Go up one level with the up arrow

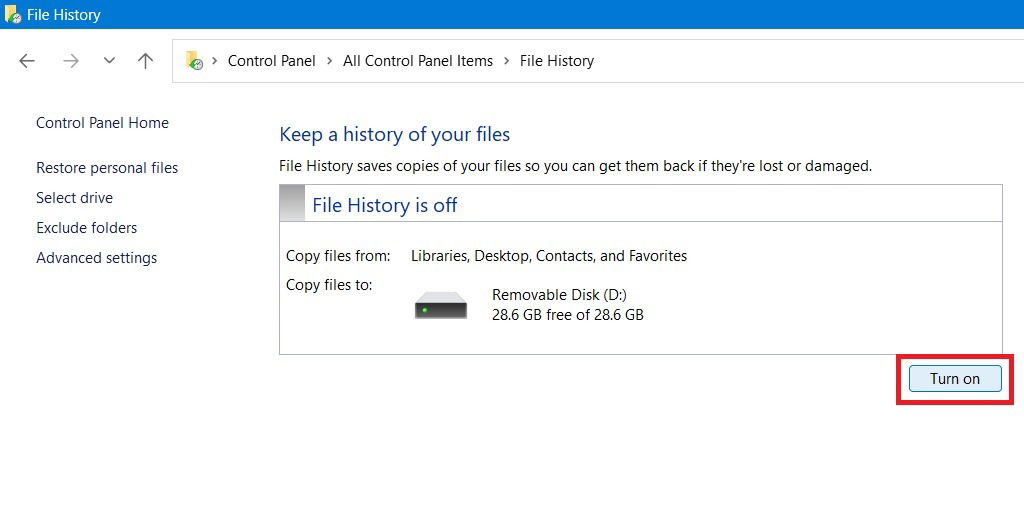tap(145, 61)
